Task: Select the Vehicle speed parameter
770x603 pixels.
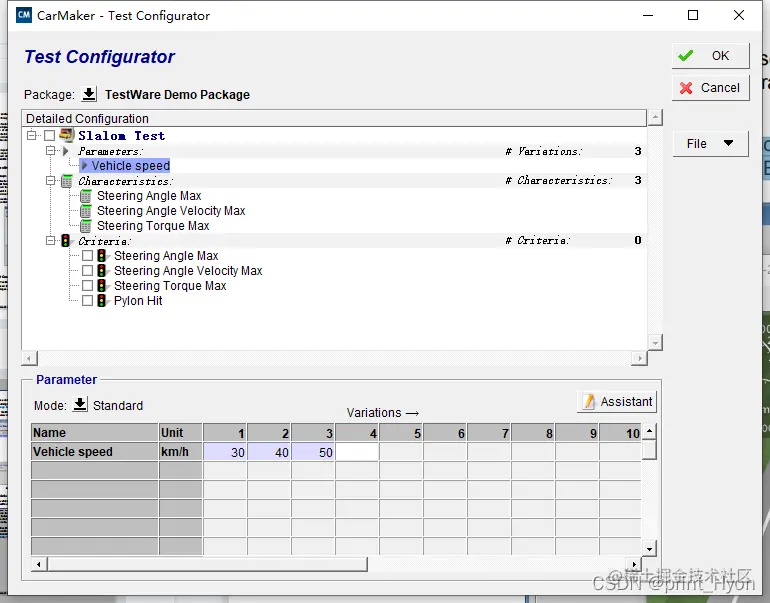Action: tap(125, 165)
